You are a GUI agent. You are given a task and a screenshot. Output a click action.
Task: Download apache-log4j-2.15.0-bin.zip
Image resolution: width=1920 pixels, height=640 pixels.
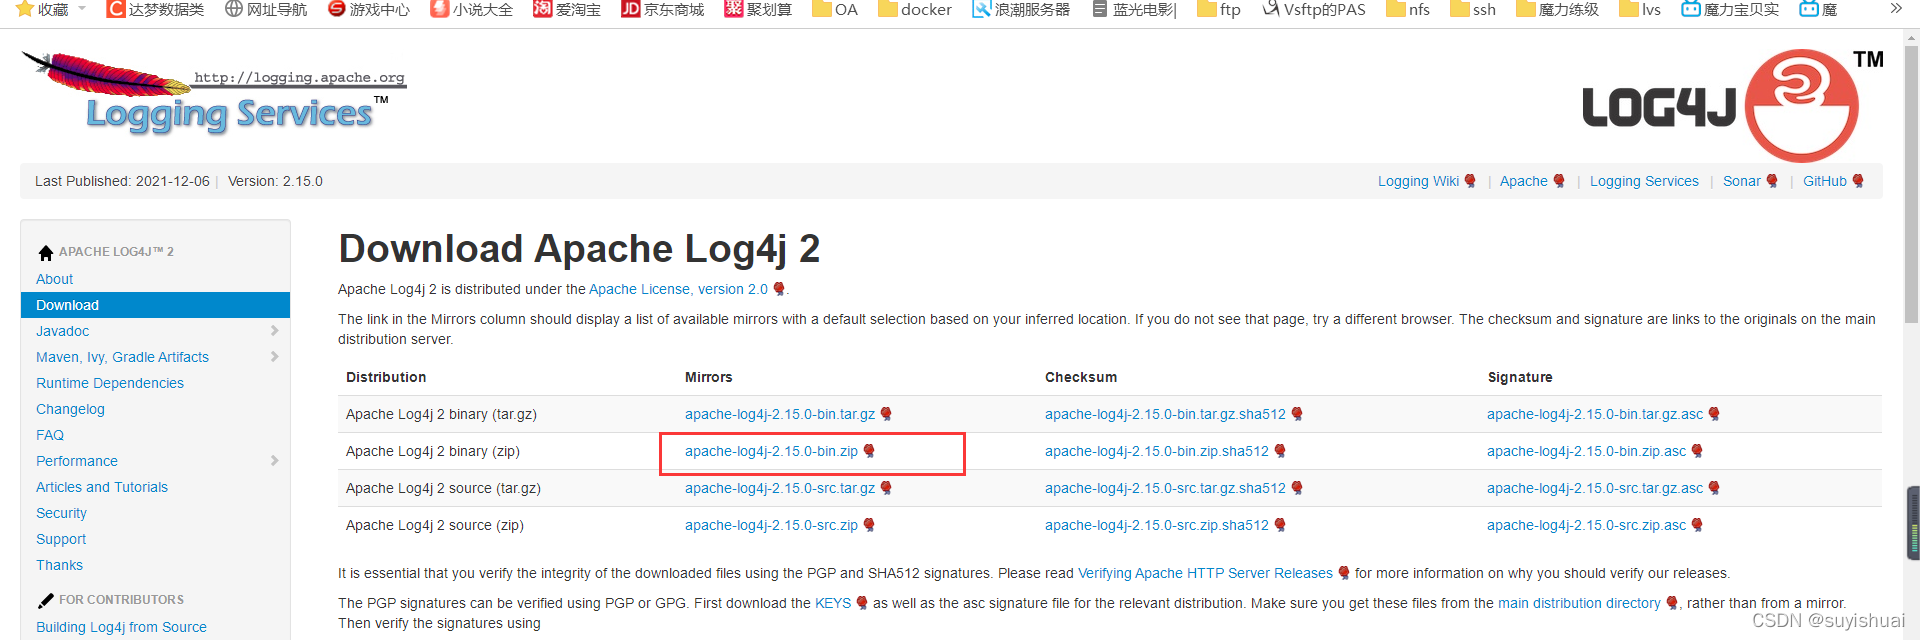771,451
